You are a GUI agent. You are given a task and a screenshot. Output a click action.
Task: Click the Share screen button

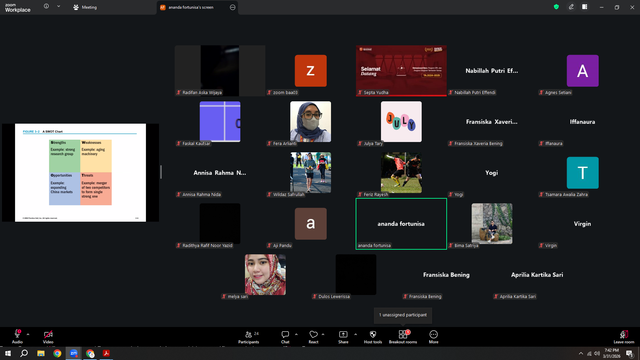pos(343,336)
